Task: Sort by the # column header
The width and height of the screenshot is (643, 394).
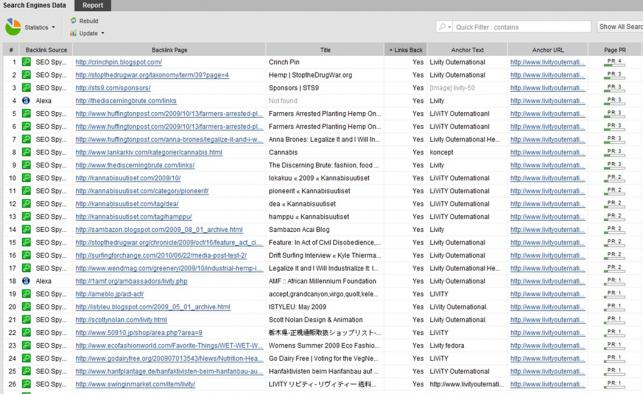Action: tap(11, 50)
